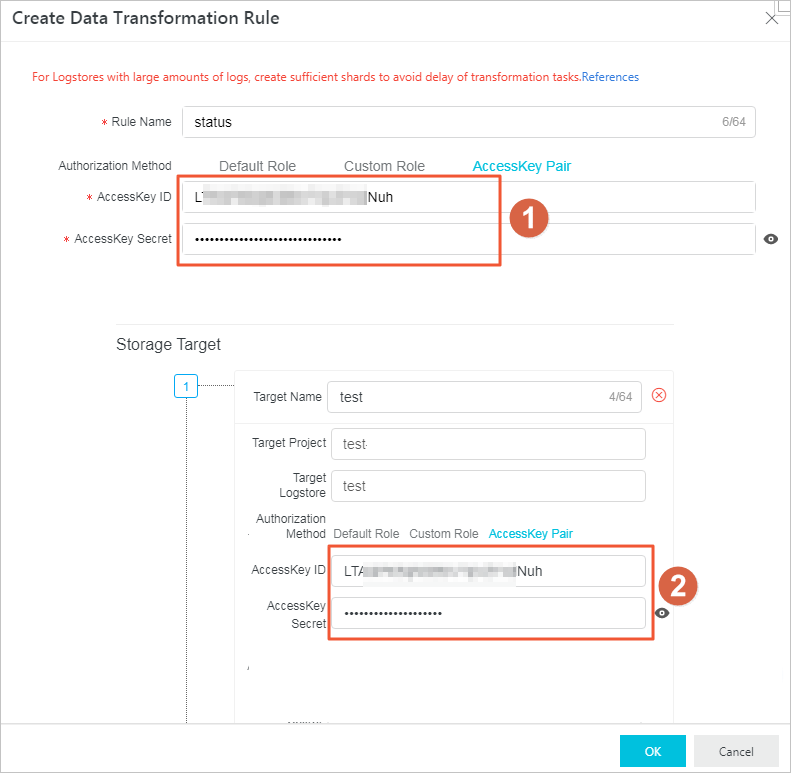791x773 pixels.
Task: Show the storage target AccessKey Secret via the eye icon
Action: [662, 613]
